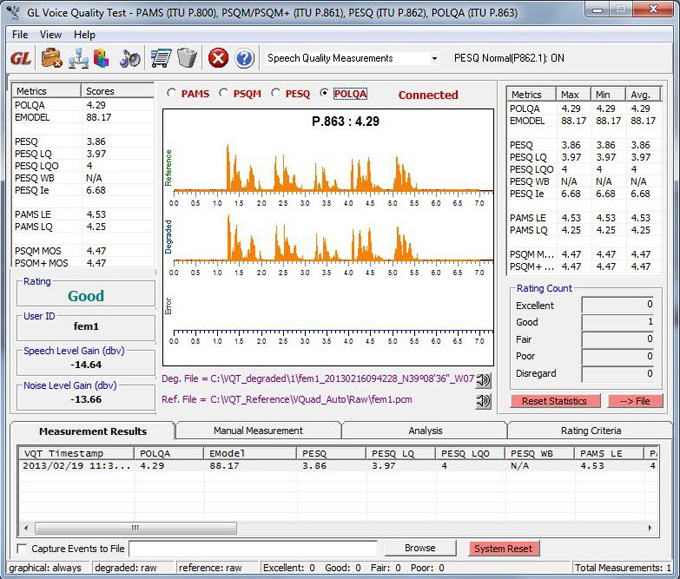
Task: Click the results scrollbar left arrow
Action: pyautogui.click(x=26, y=528)
